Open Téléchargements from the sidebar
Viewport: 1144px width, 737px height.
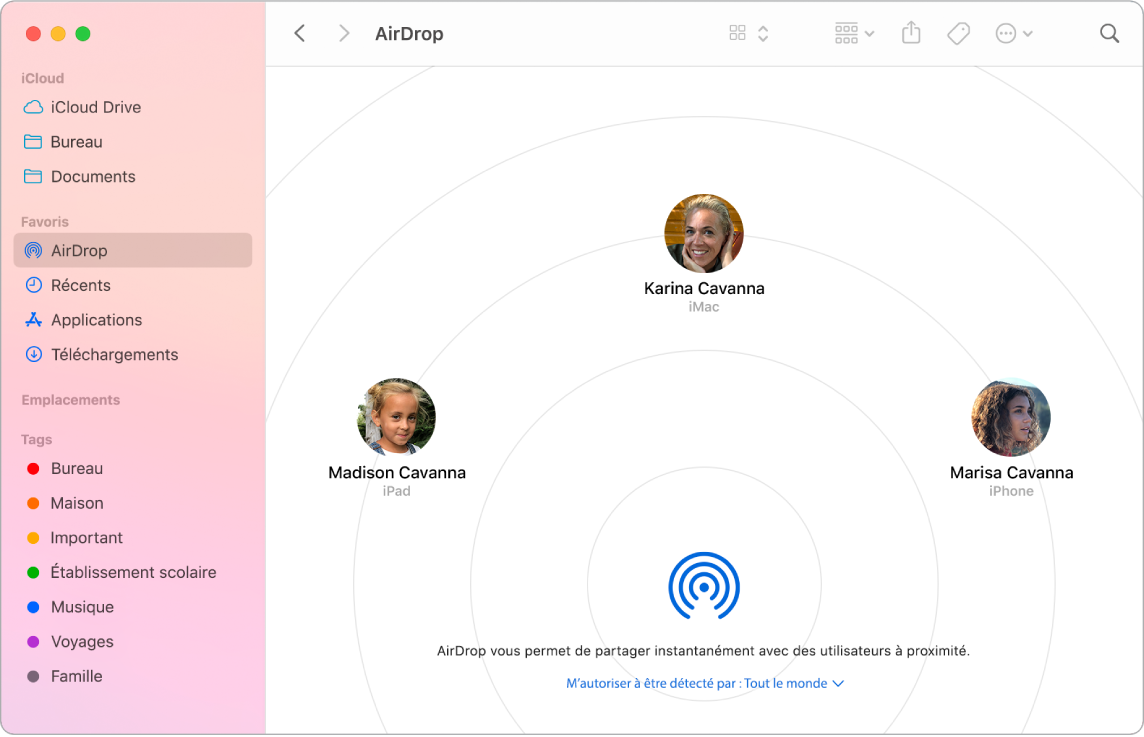tap(114, 354)
